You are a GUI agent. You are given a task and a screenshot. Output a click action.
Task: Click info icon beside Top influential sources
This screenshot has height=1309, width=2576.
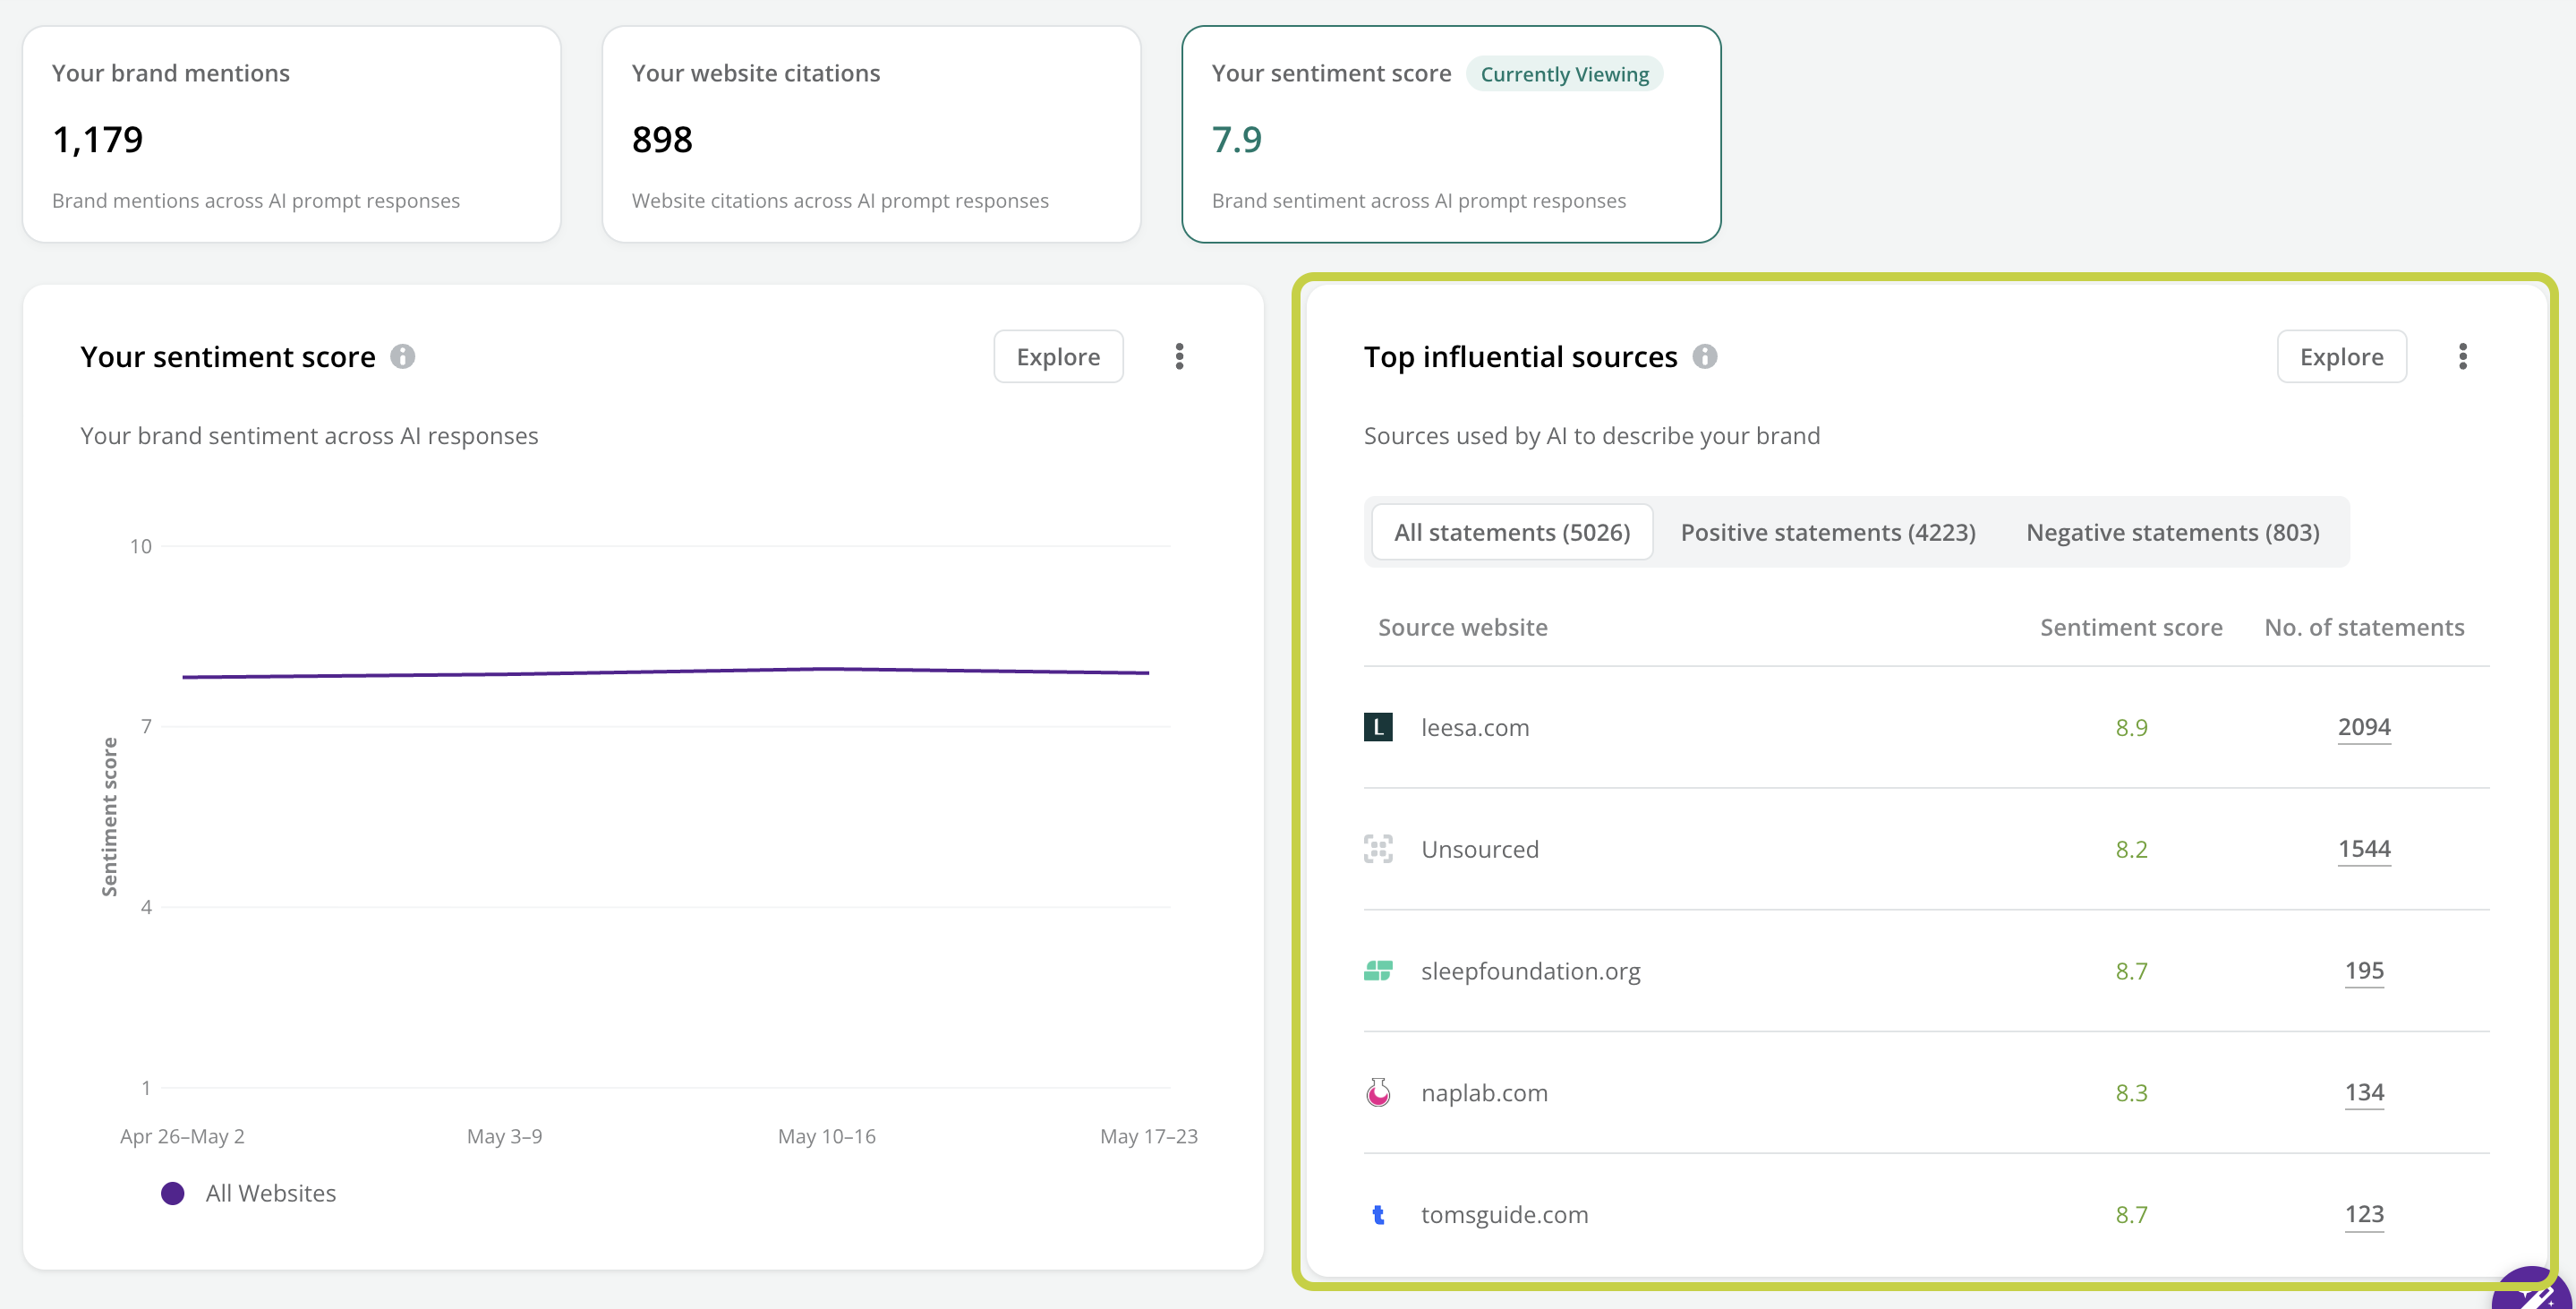point(1705,356)
